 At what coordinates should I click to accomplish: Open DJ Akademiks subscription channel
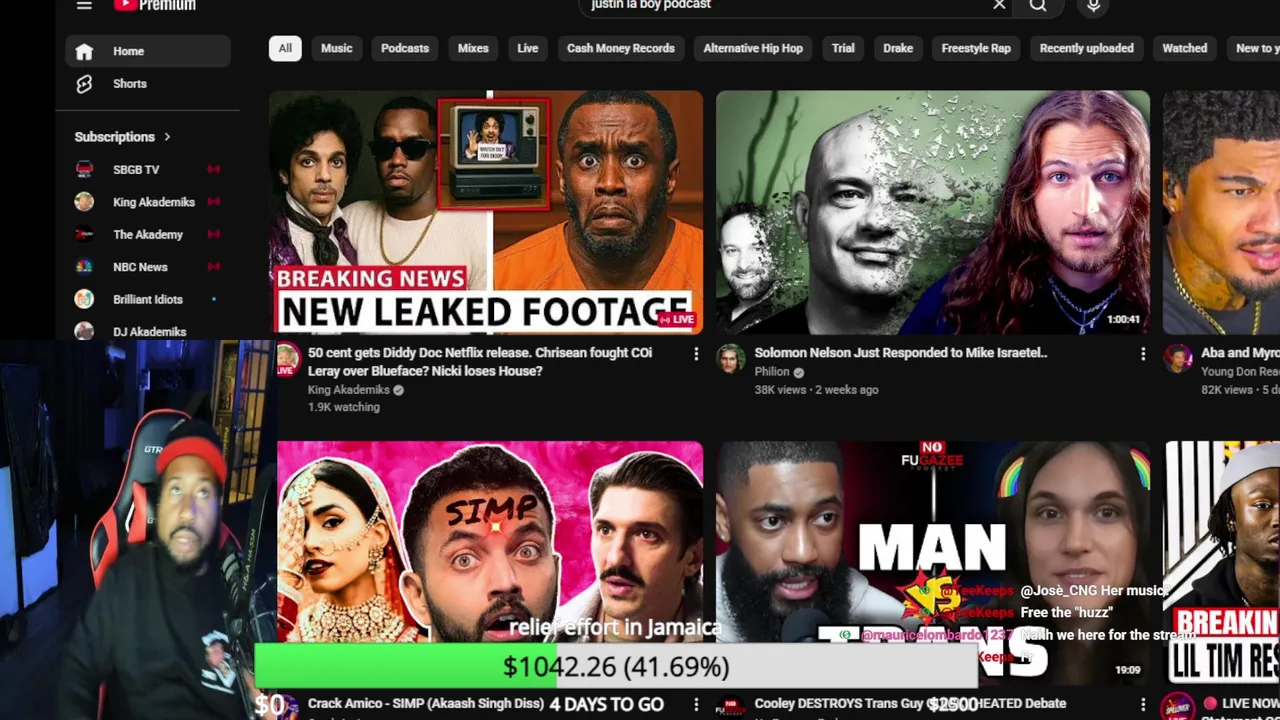pos(148,331)
